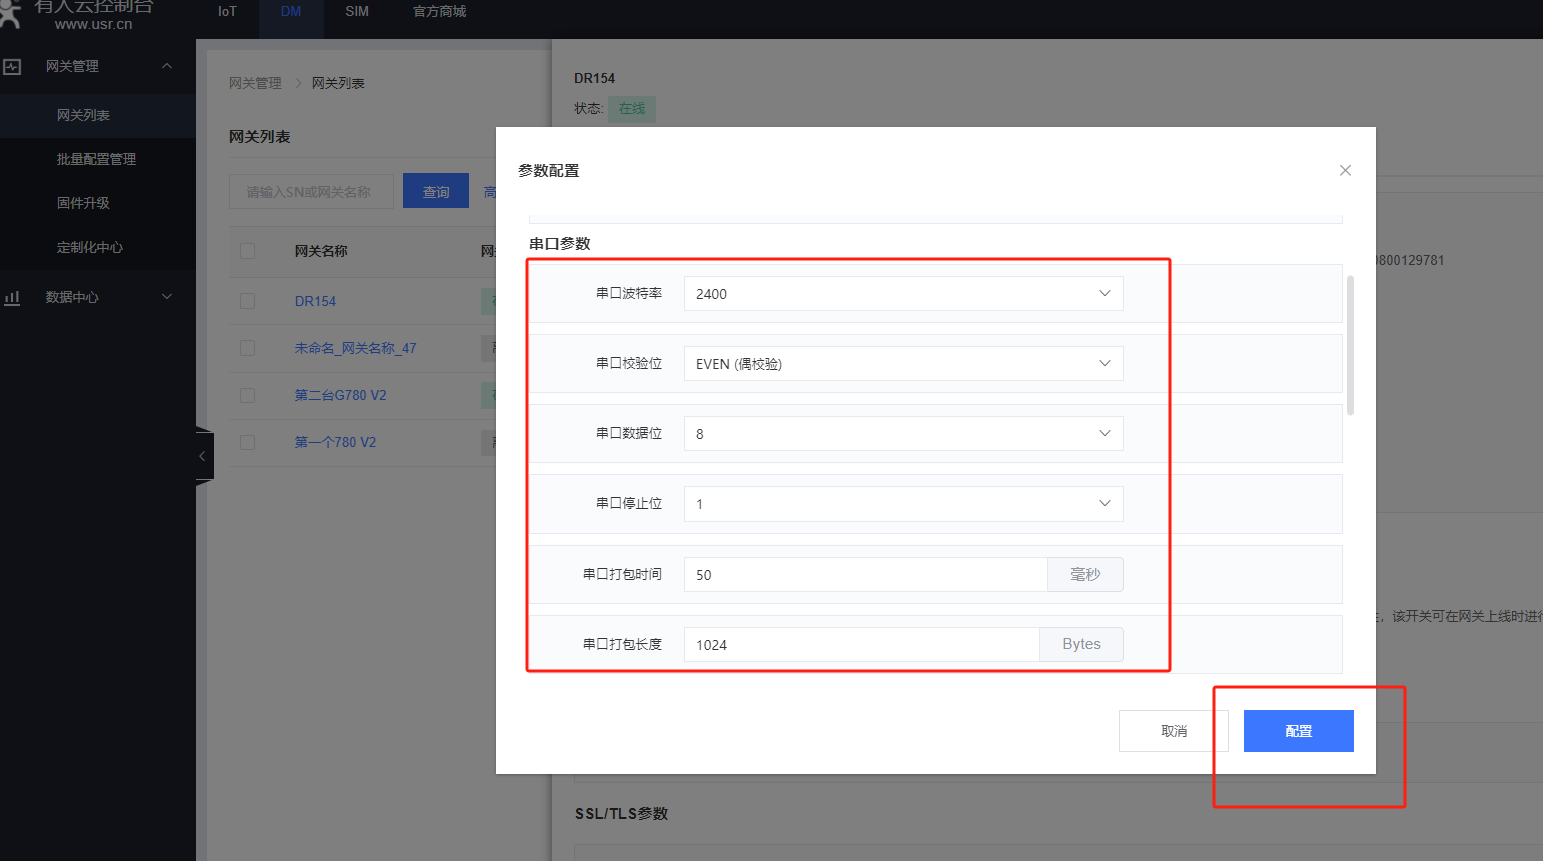Click the 串口打包时间 input field

click(x=865, y=575)
